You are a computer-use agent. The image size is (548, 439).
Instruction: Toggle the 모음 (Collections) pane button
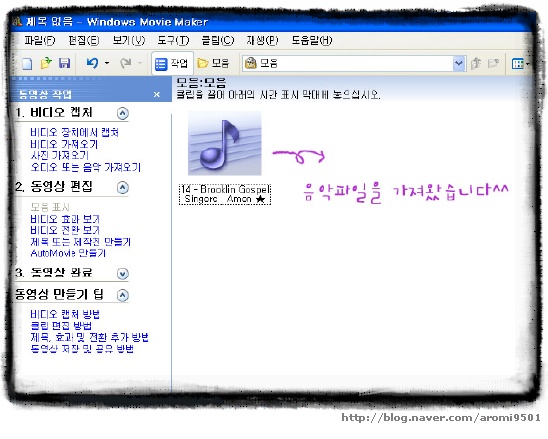213,64
